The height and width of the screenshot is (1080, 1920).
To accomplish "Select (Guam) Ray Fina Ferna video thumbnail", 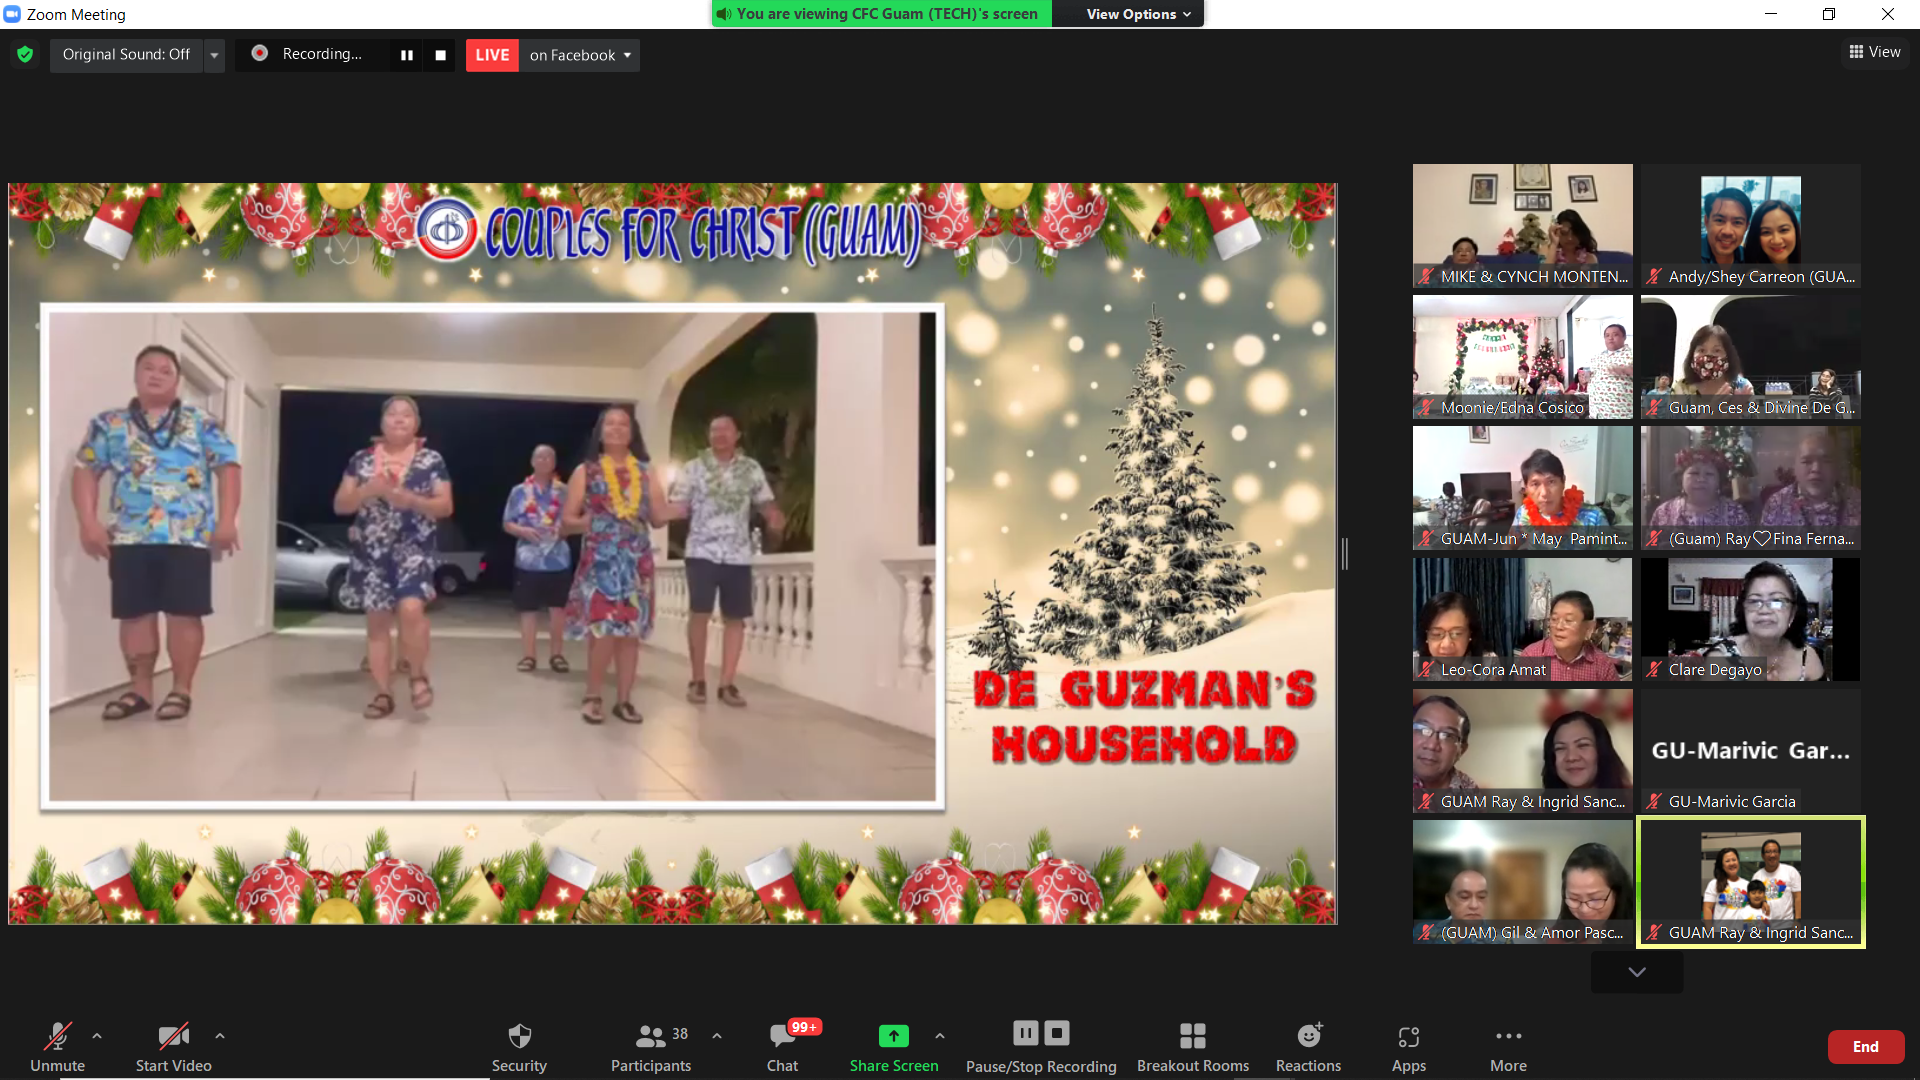I will pyautogui.click(x=1750, y=488).
